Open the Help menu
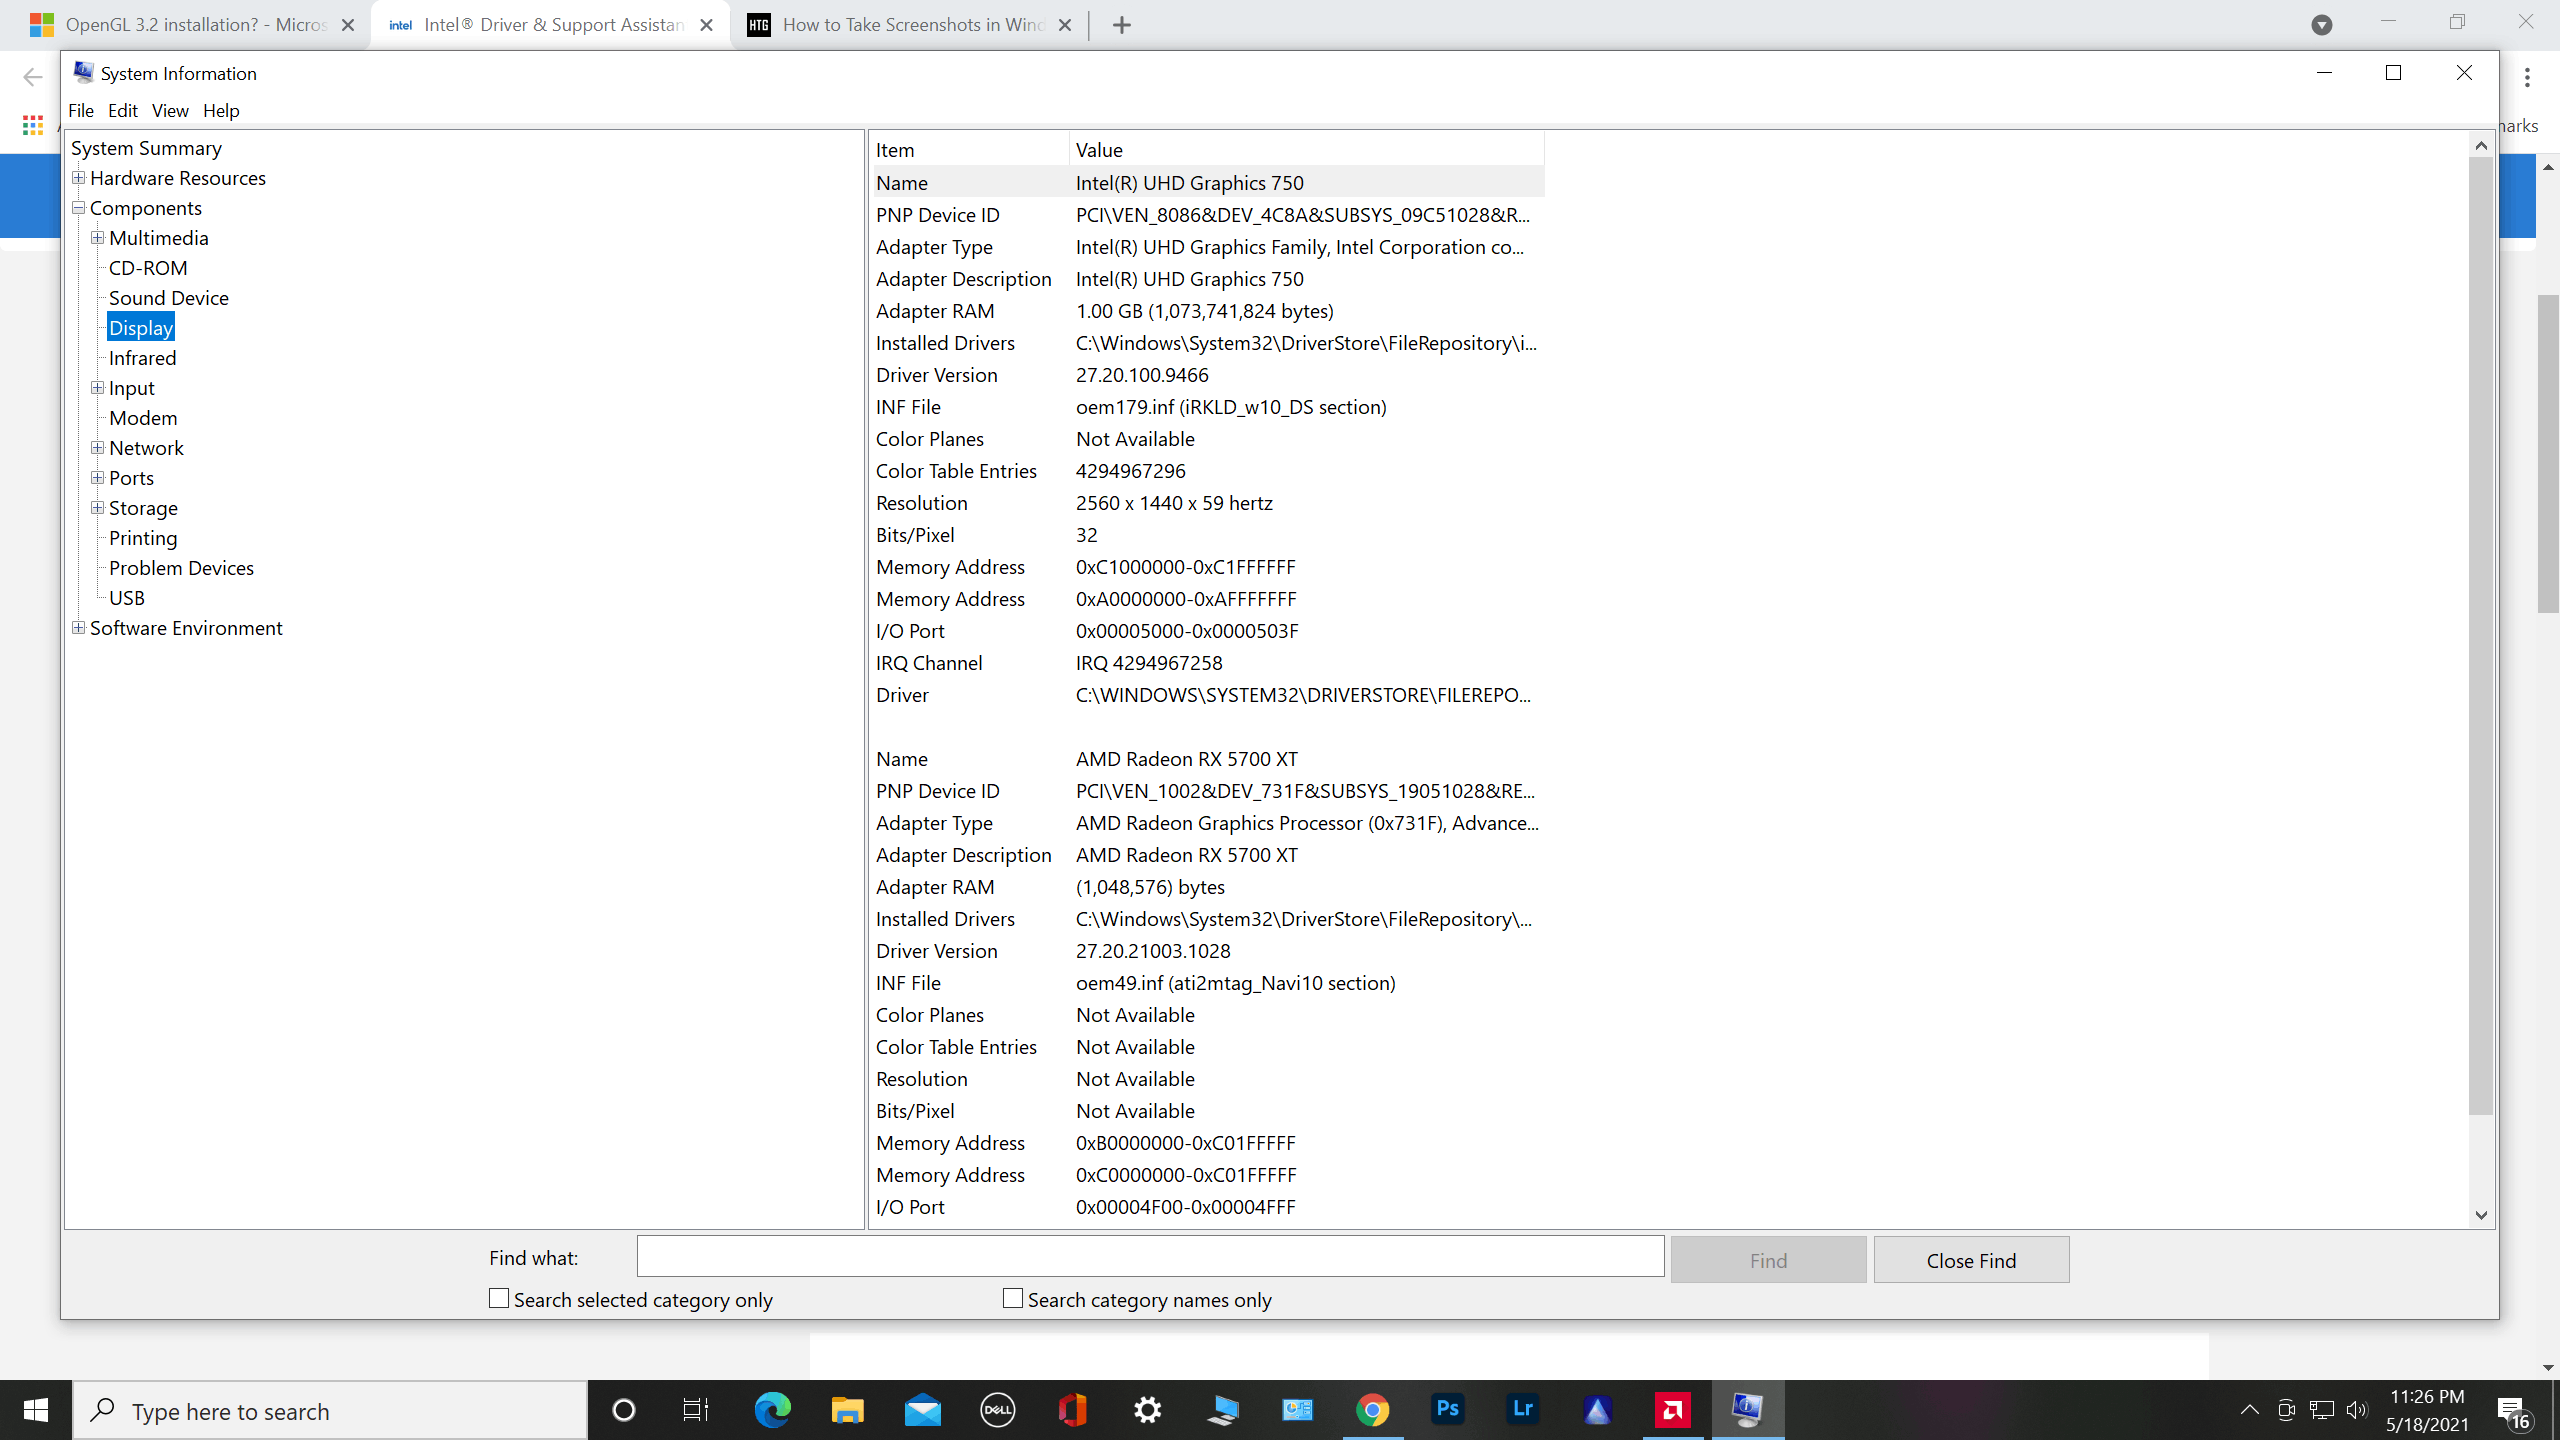This screenshot has height=1440, width=2560. tap(220, 109)
